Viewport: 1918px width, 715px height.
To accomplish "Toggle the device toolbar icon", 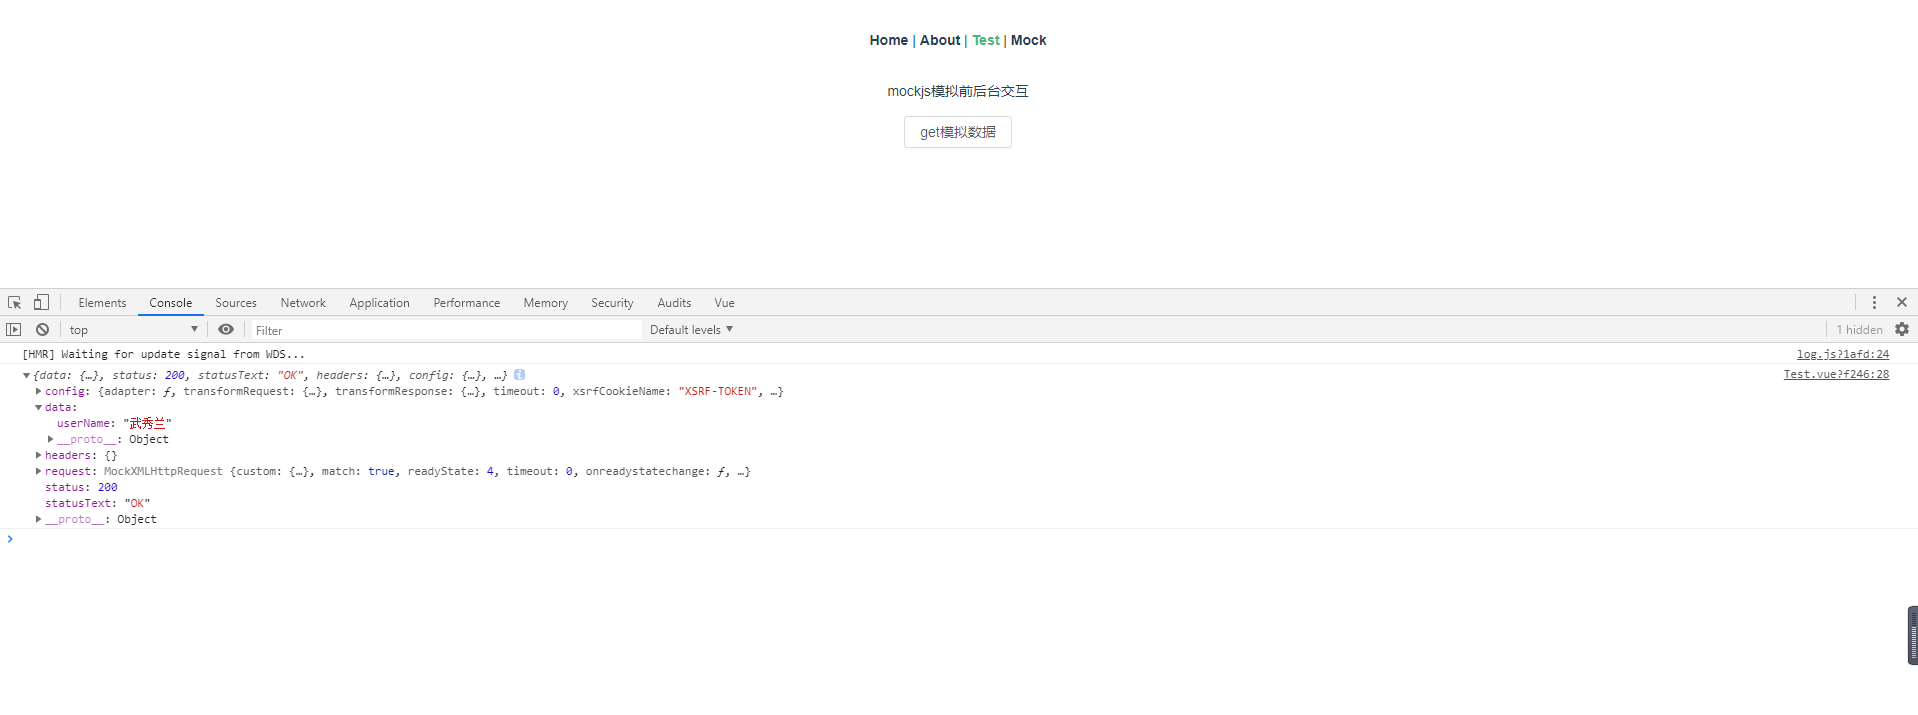I will (41, 302).
